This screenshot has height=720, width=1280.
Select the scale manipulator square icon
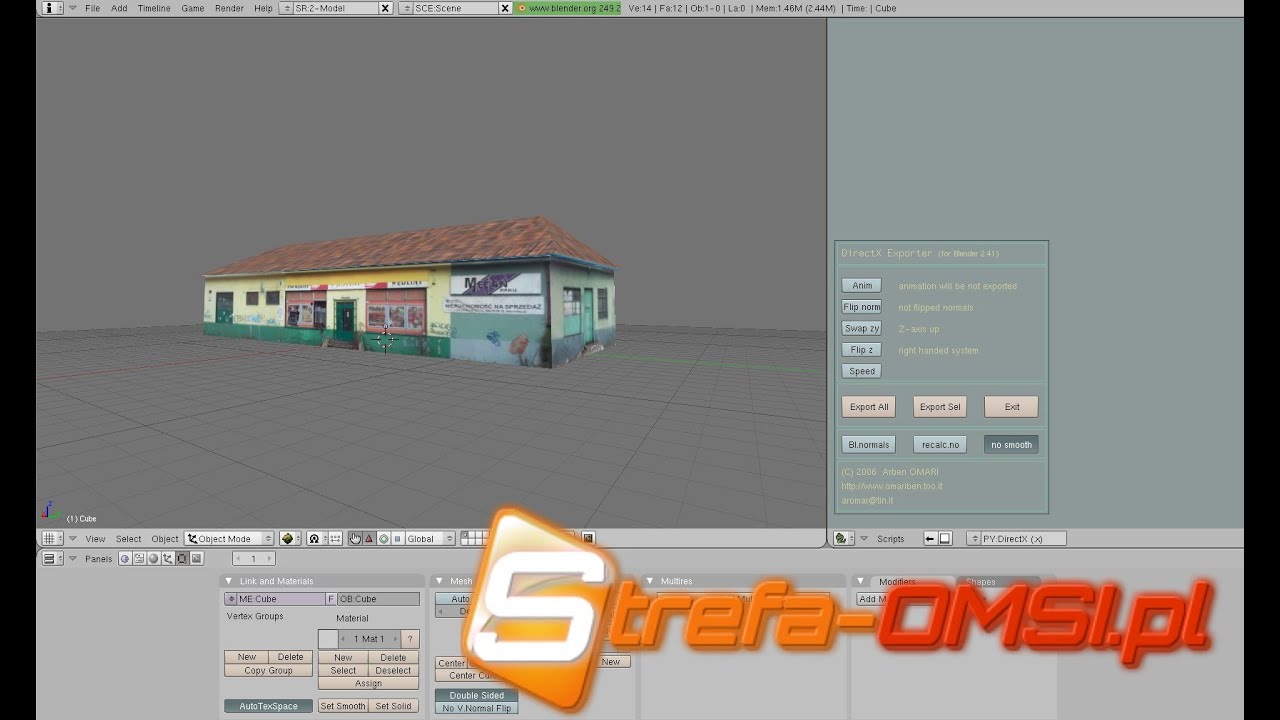click(x=397, y=538)
